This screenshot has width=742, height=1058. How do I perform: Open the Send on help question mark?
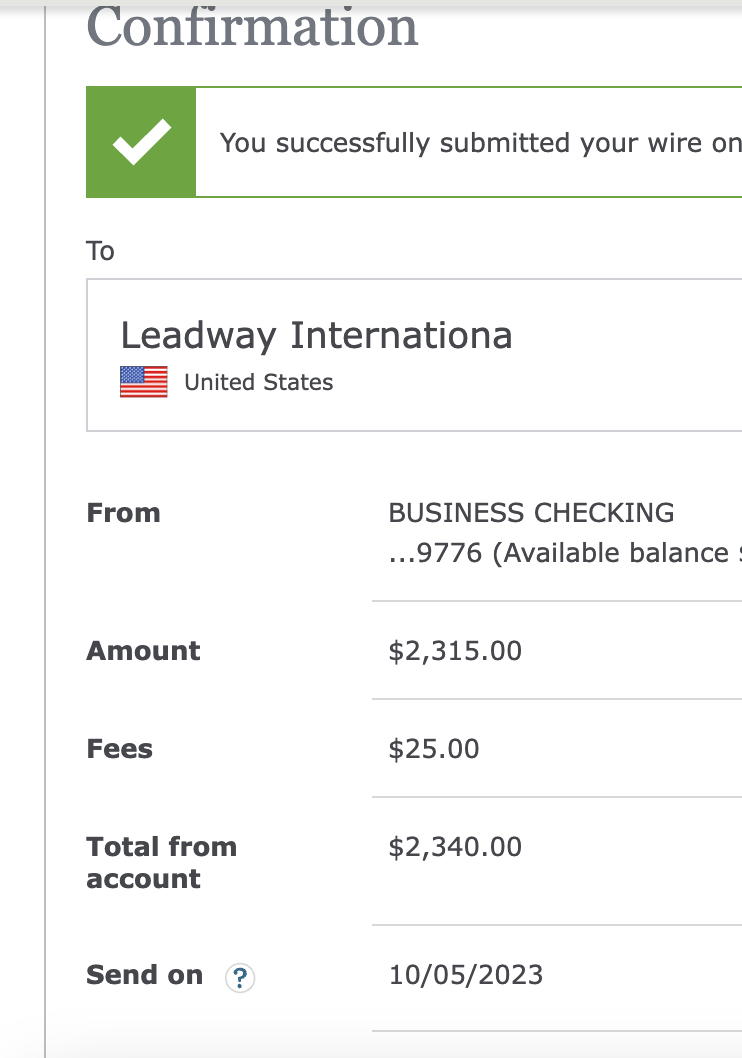239,978
